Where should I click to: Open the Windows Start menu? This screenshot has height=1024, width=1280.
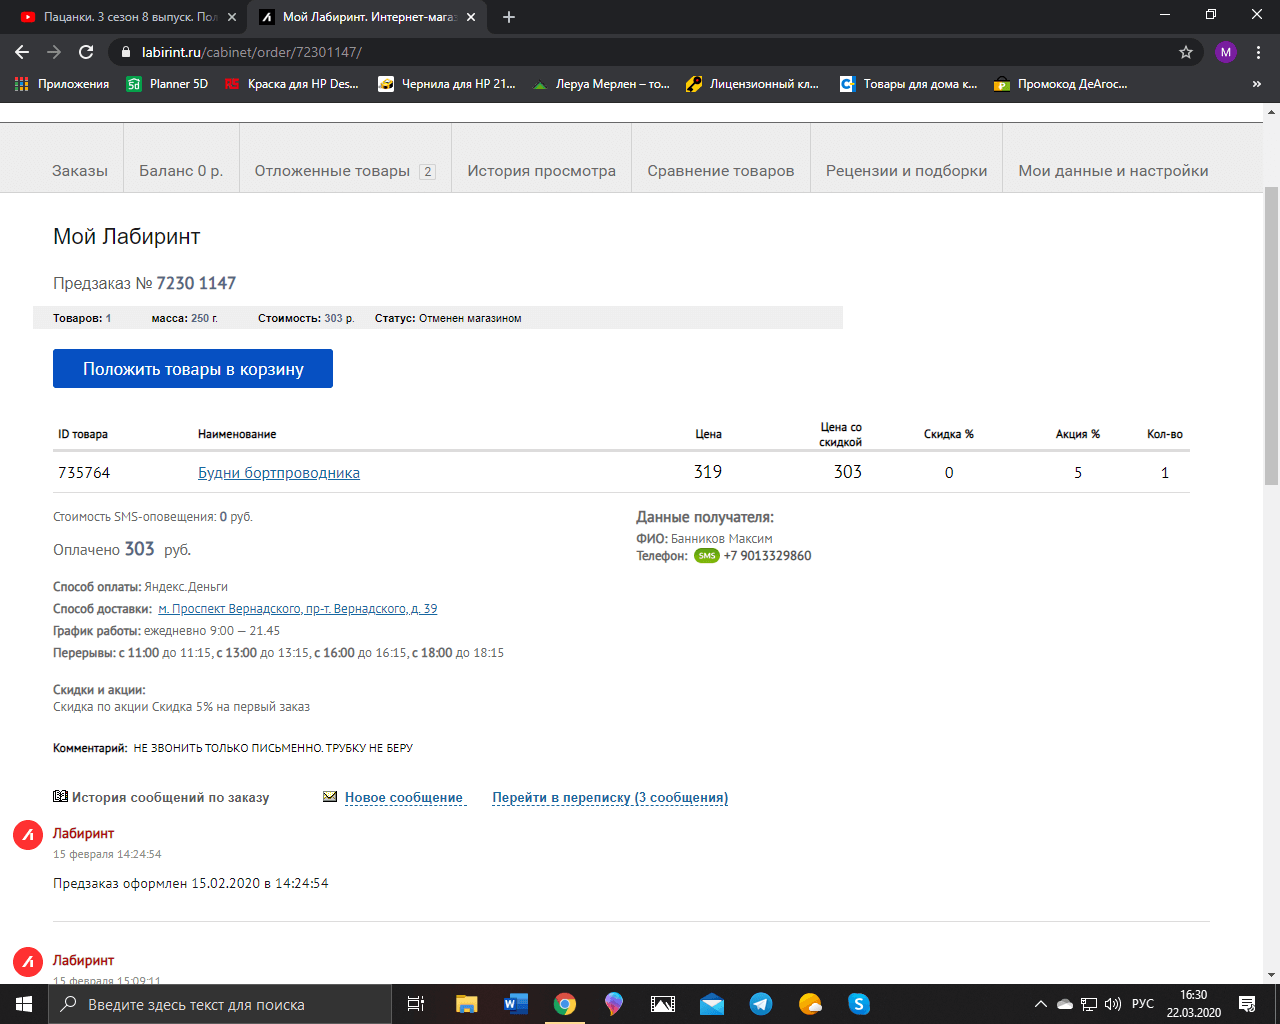(24, 1004)
